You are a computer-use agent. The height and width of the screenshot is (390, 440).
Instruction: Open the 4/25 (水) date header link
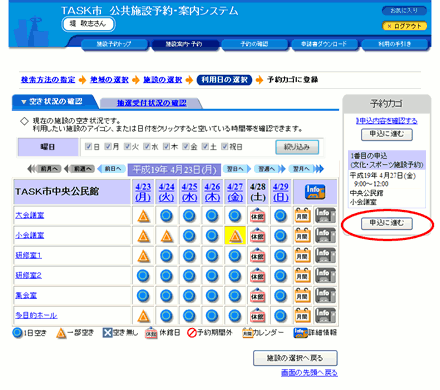pyautogui.click(x=189, y=192)
